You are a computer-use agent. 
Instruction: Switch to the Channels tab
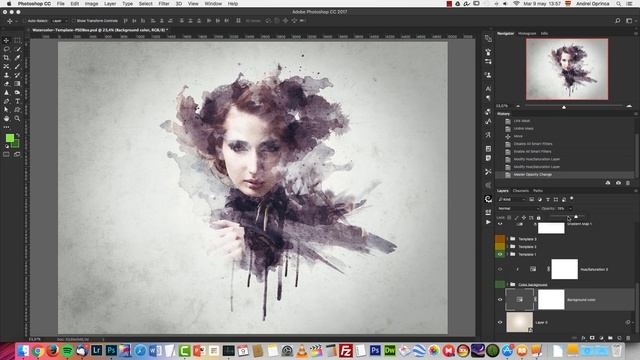point(520,191)
